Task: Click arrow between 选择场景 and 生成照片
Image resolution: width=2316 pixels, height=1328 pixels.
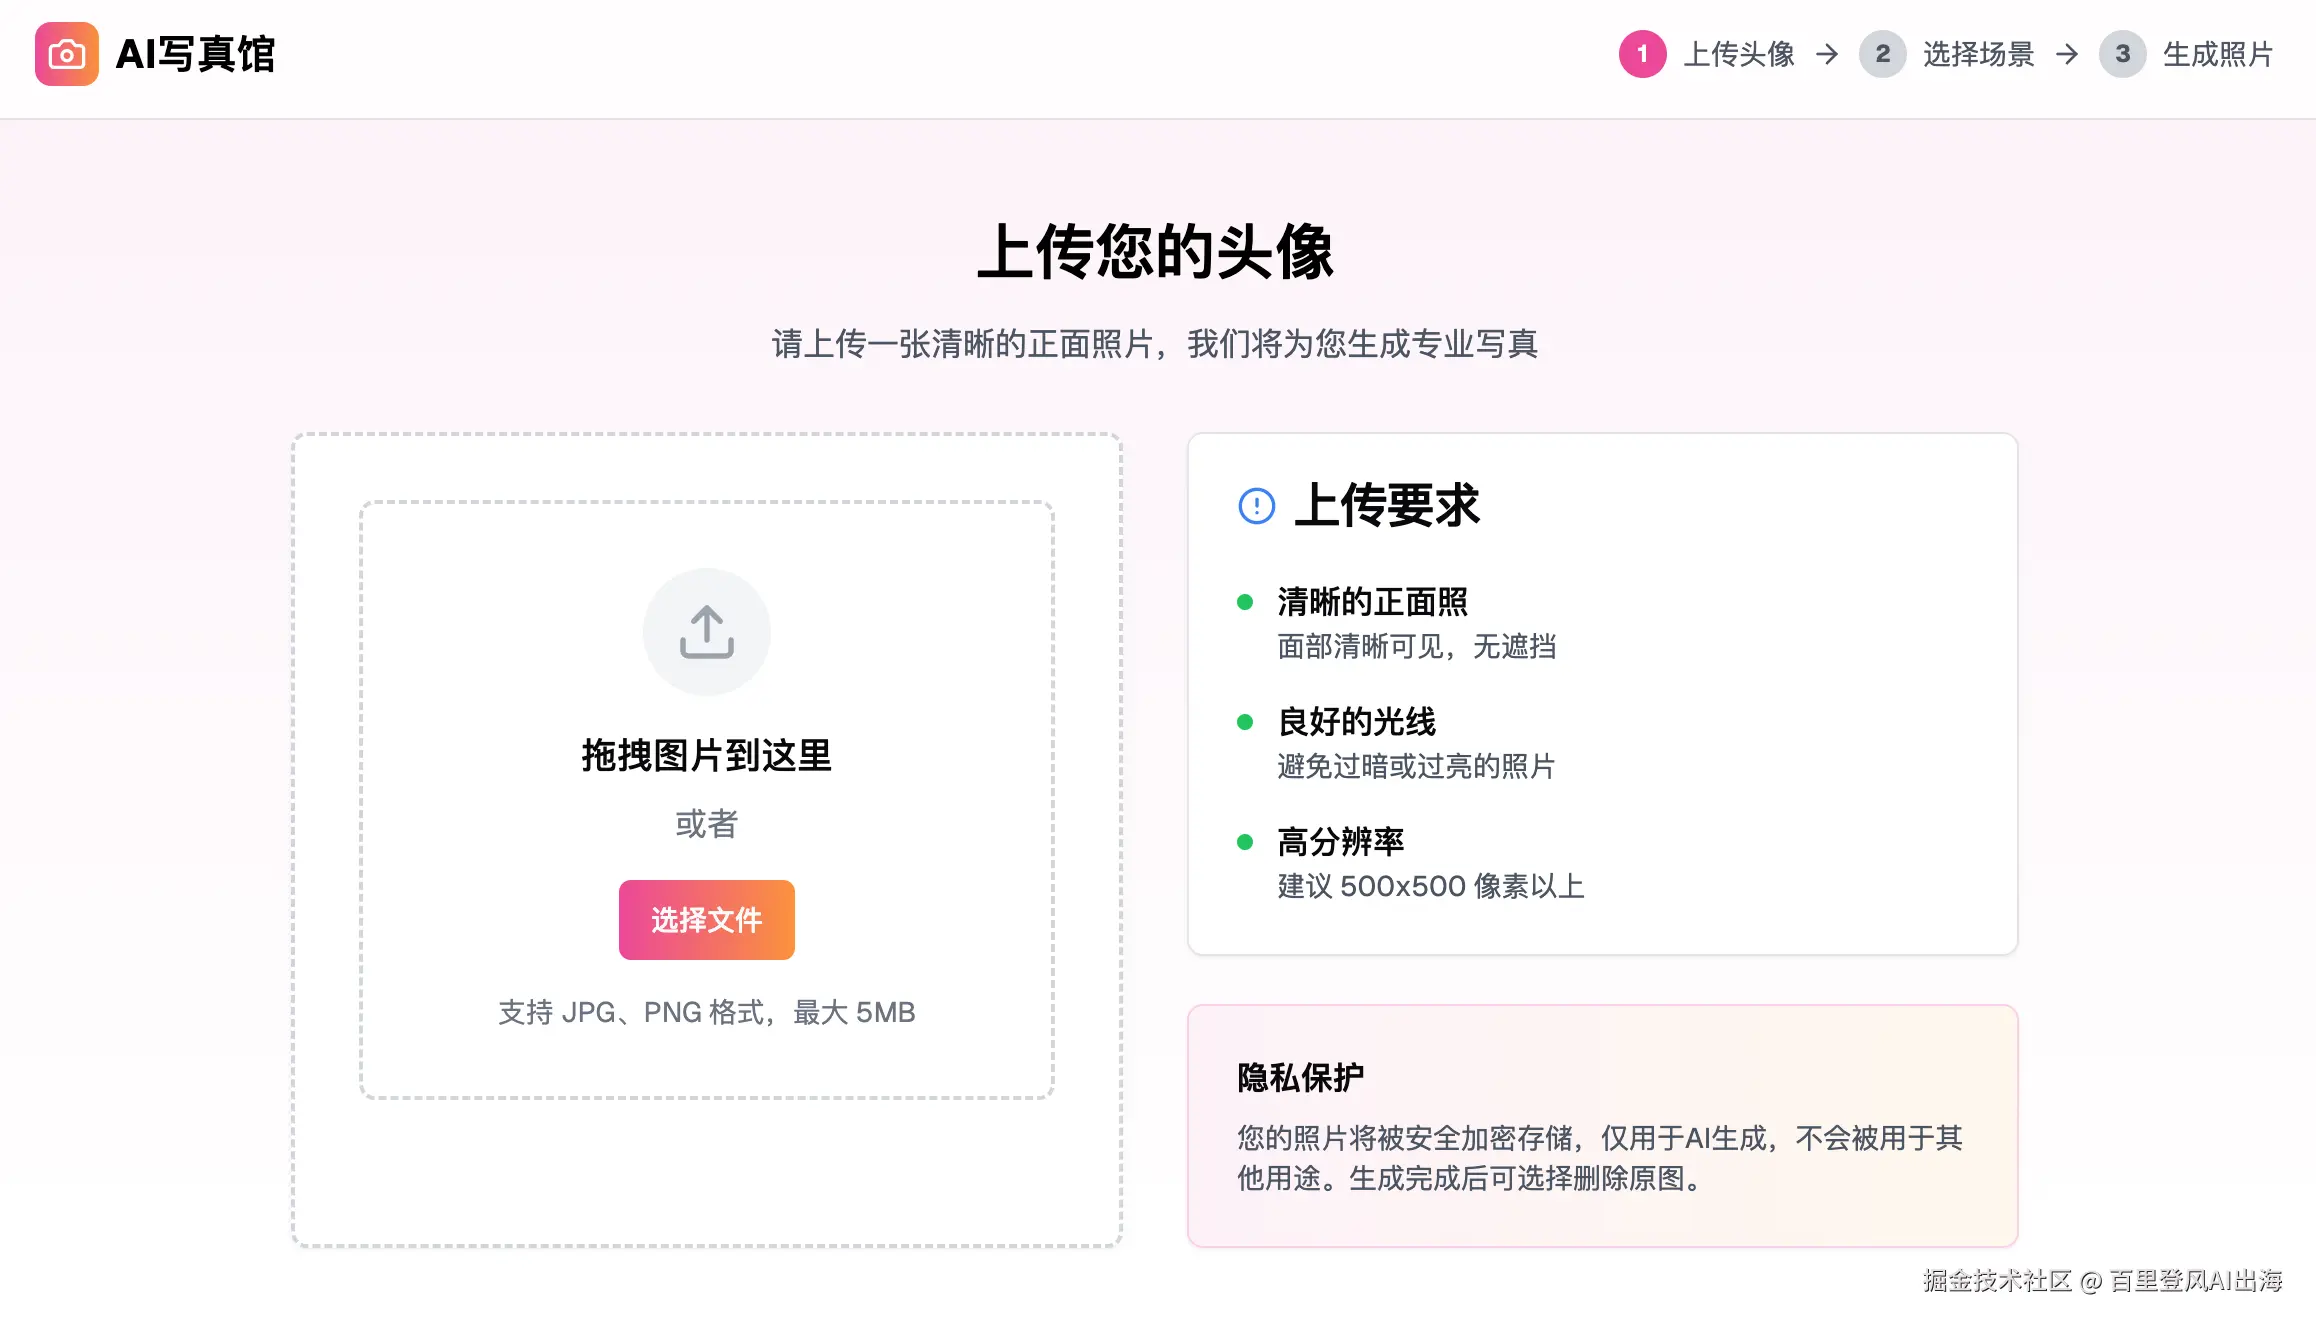Action: [x=2067, y=54]
